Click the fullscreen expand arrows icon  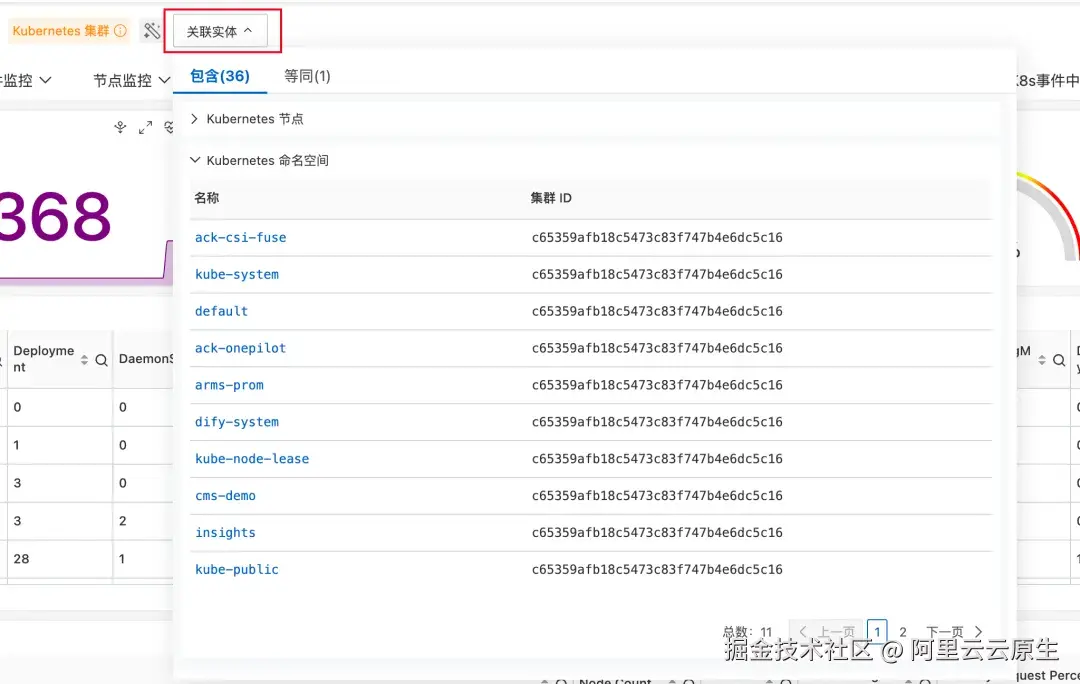[x=145, y=127]
